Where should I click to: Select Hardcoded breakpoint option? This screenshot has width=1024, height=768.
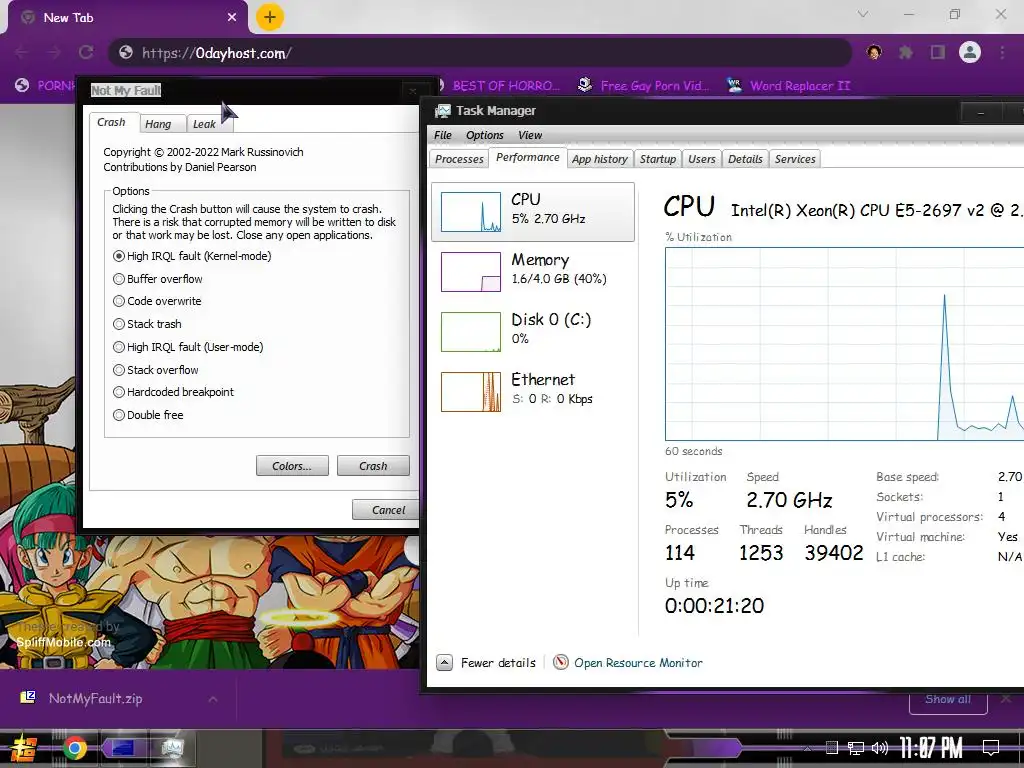click(173, 392)
